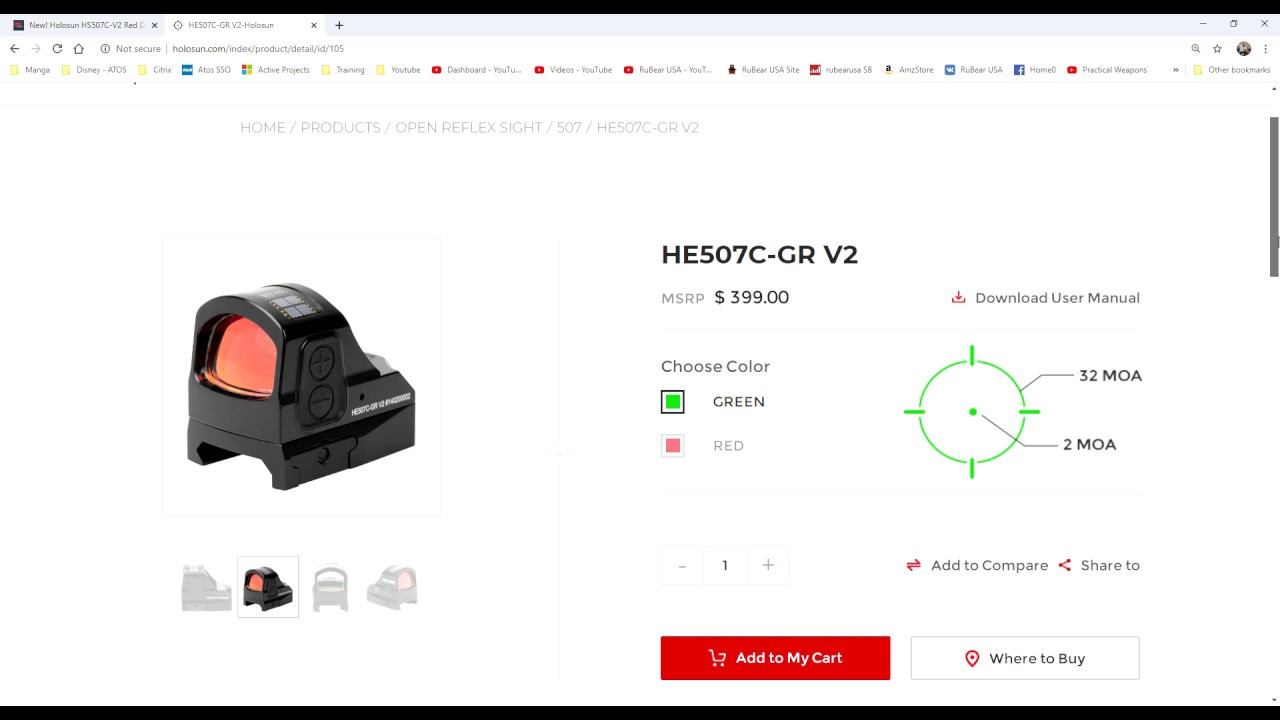Decrease quantity with minus button
1280x720 pixels.
[x=682, y=565]
